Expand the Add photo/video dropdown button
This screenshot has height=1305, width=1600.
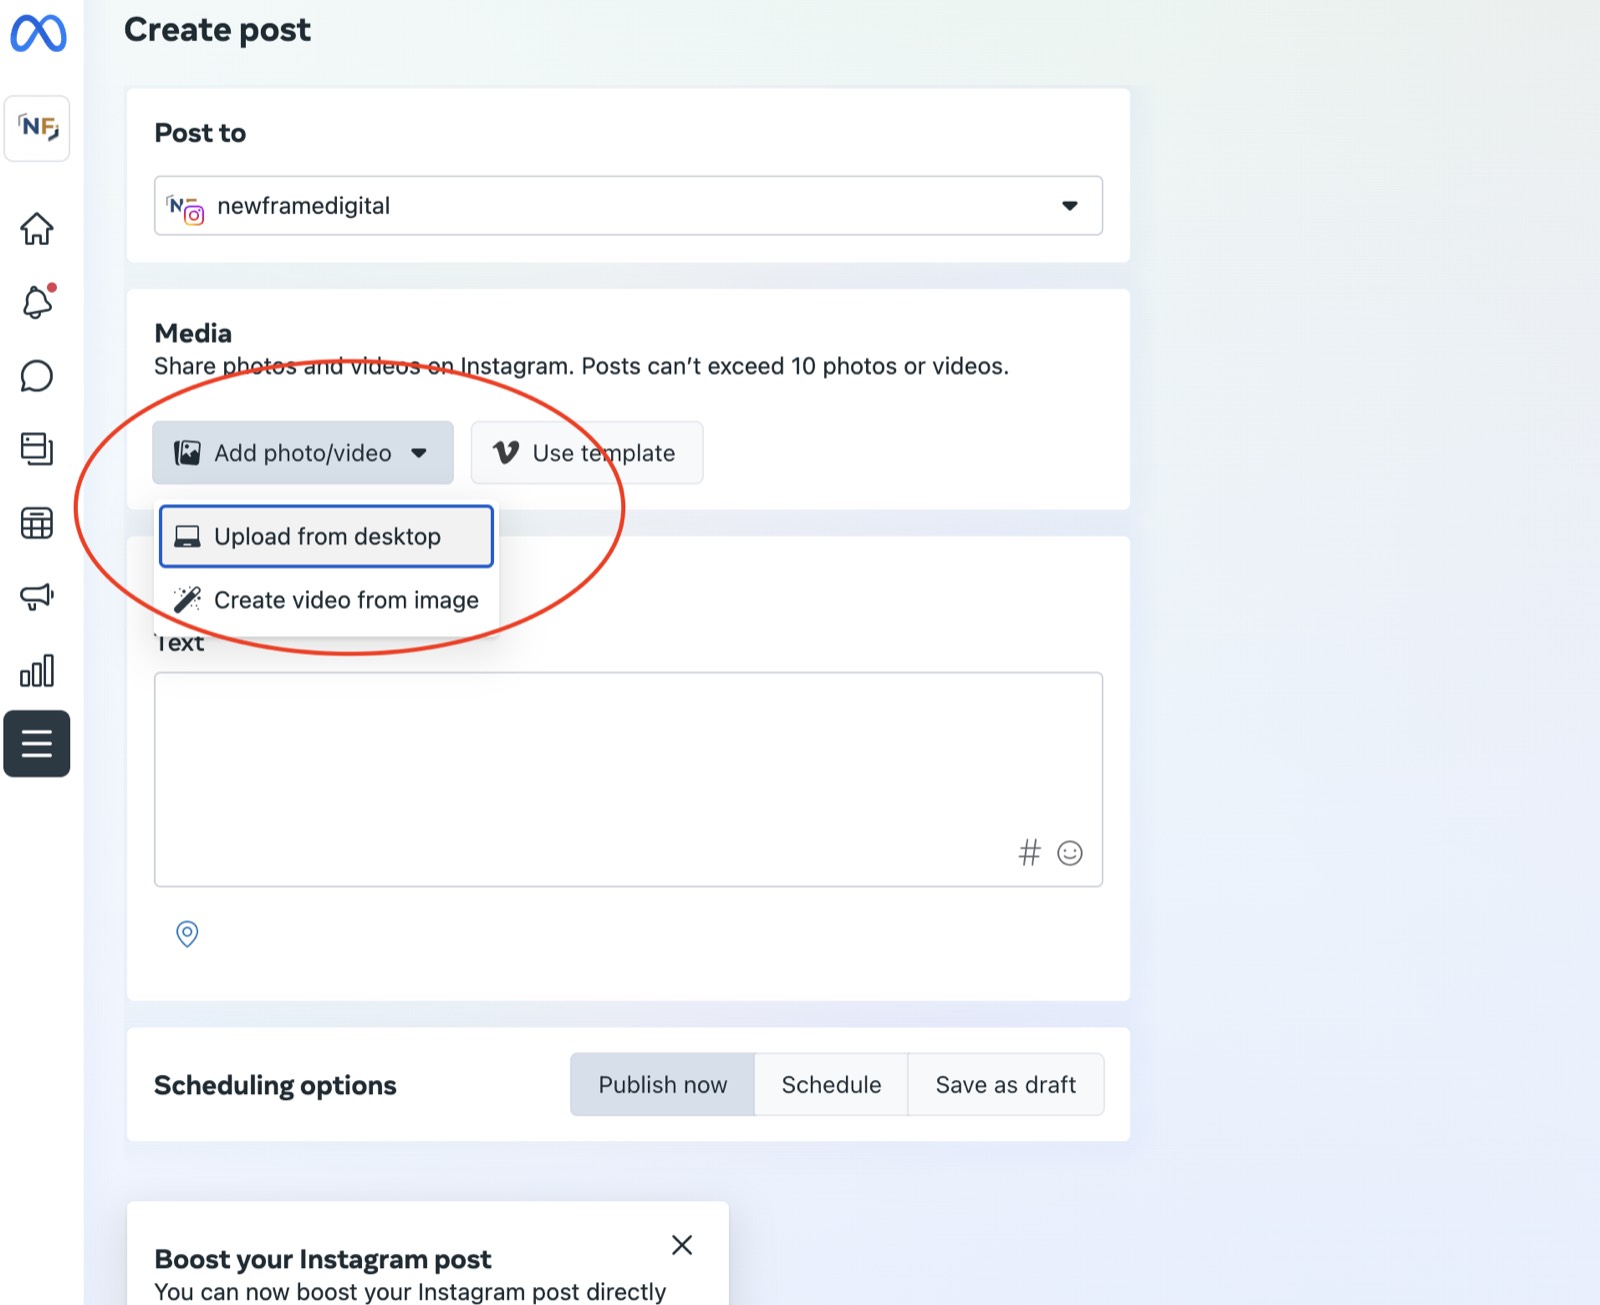pos(303,453)
